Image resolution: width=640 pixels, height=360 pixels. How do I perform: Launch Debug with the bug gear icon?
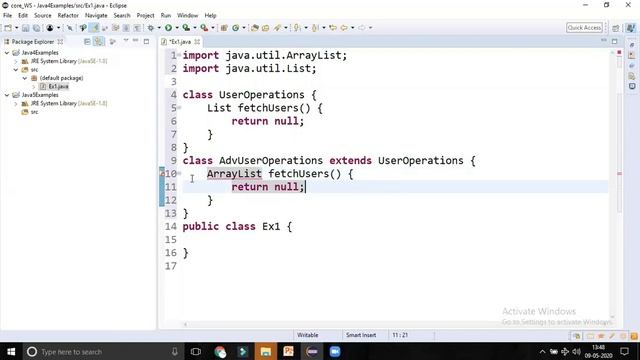point(151,28)
